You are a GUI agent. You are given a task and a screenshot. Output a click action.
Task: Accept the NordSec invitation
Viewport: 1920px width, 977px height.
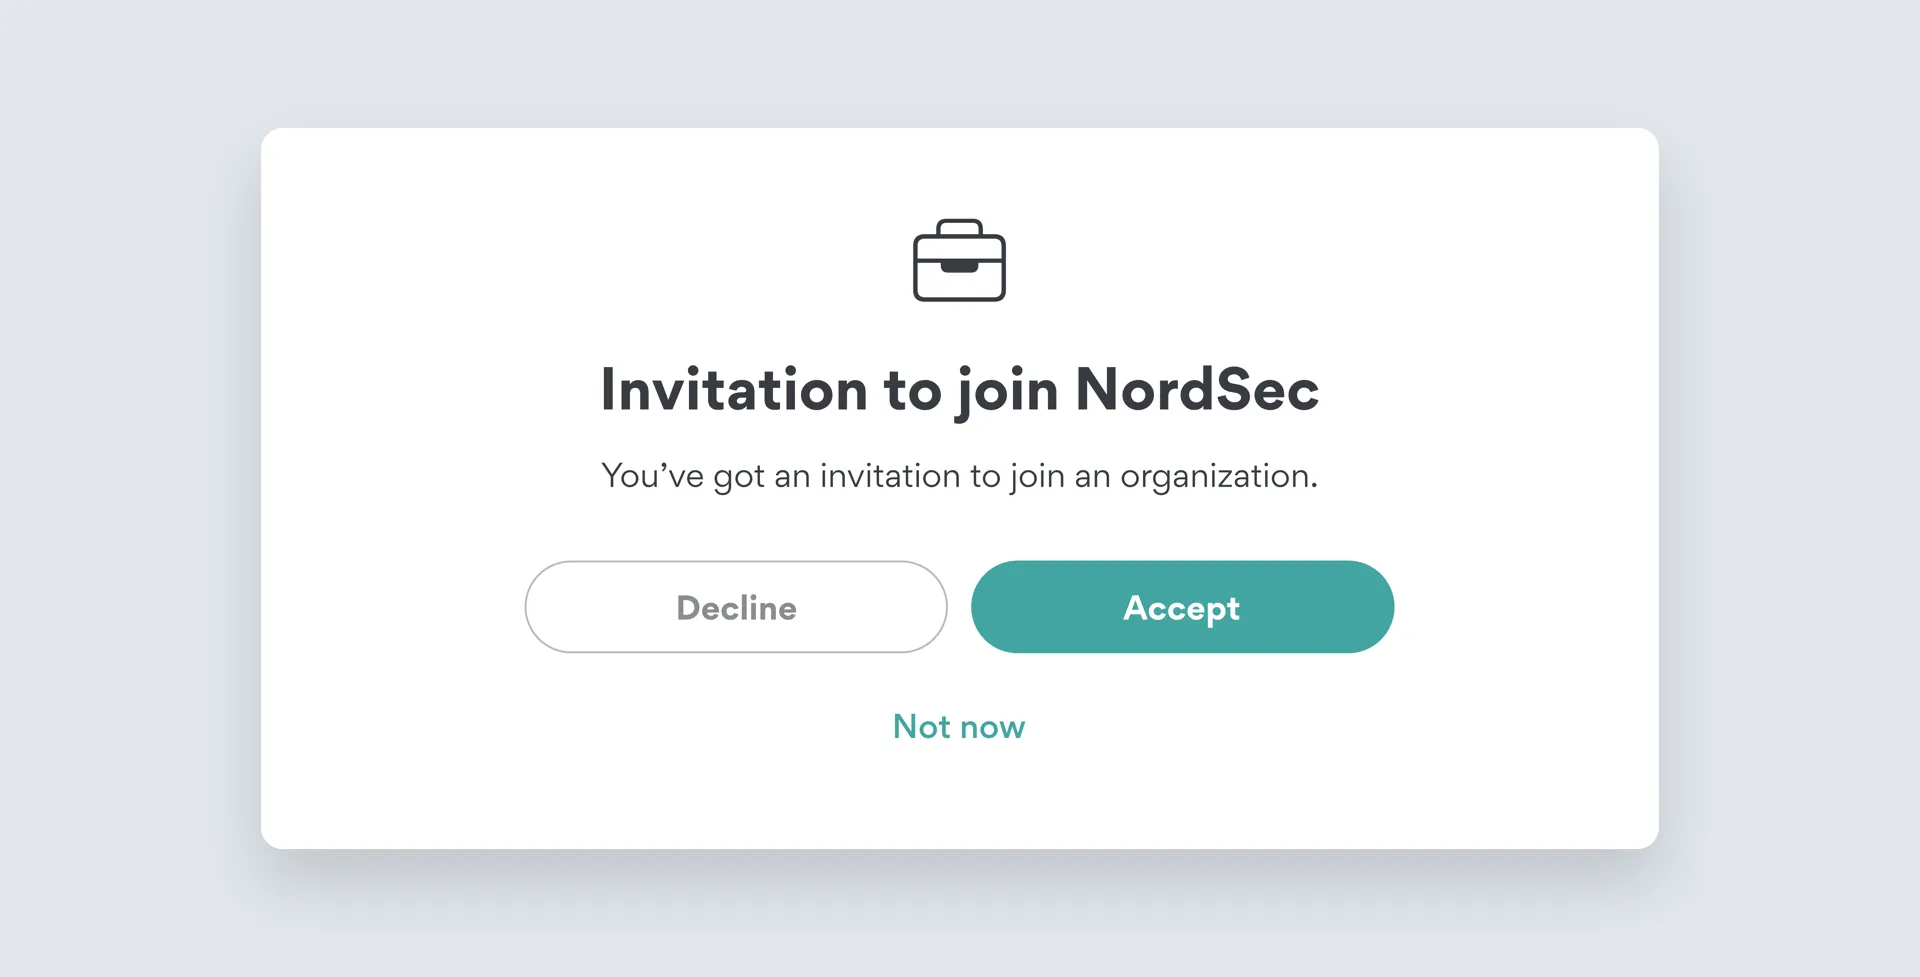click(x=1182, y=607)
